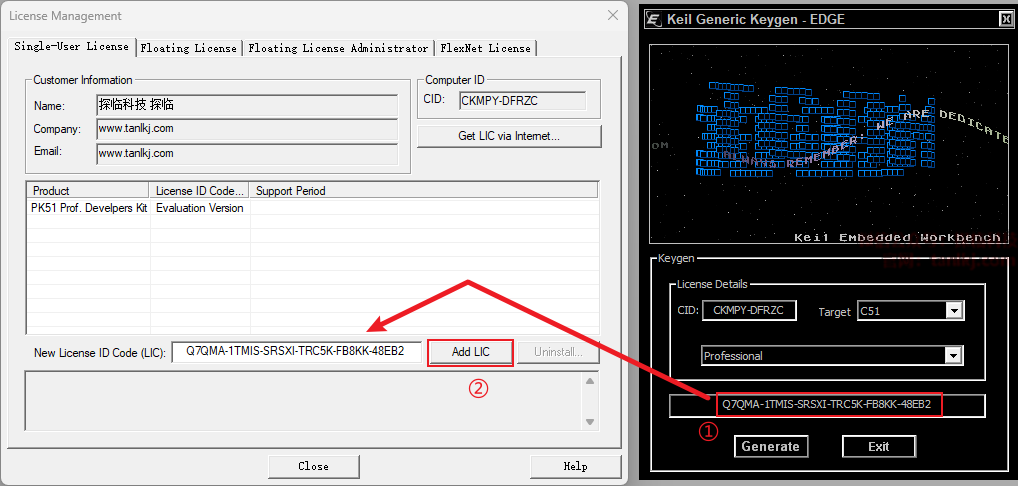Click the License ID Code column header
The width and height of the screenshot is (1018, 486).
pyautogui.click(x=199, y=191)
